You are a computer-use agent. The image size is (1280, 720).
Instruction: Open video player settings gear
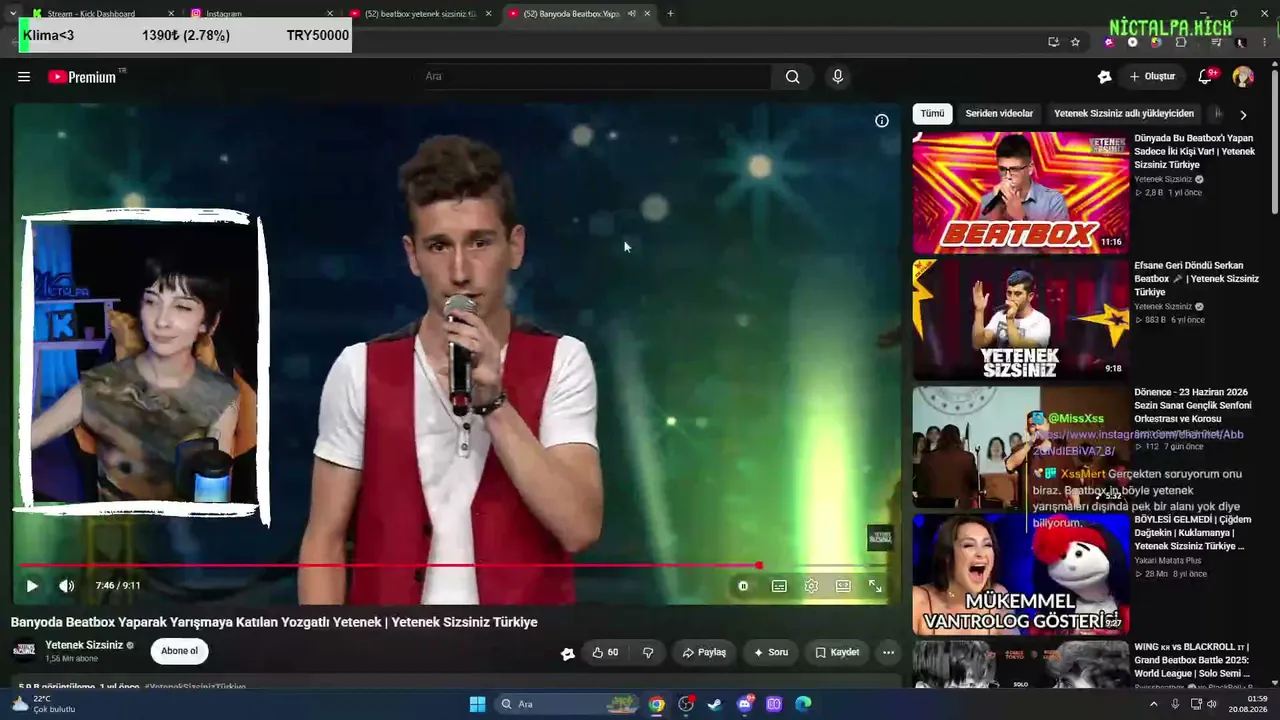[x=811, y=586]
